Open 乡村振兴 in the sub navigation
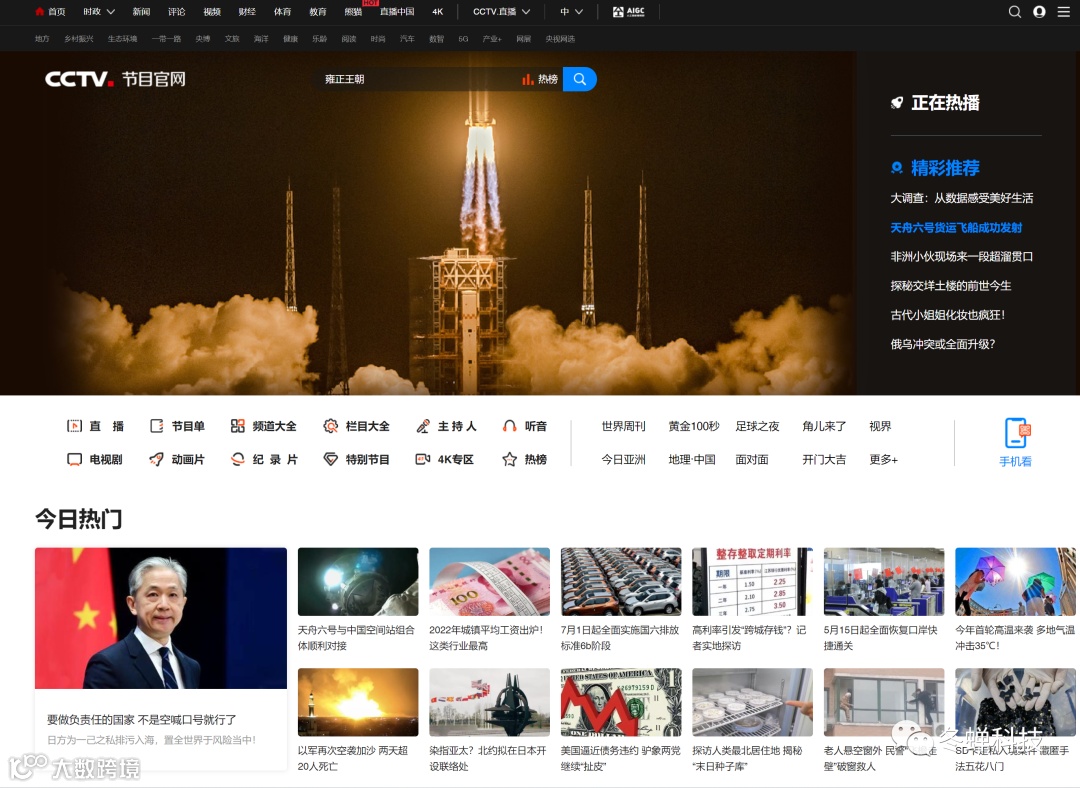Viewport: 1080px width, 788px height. 79,39
